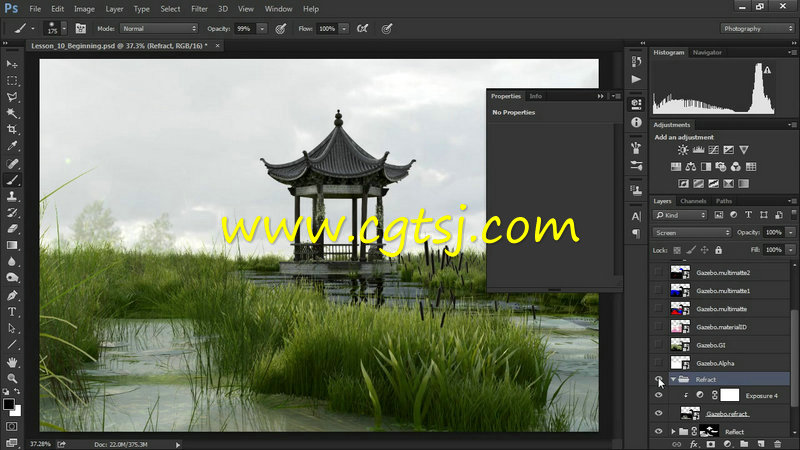Select the Dodge tool
Screen dimensions: 800x450
[x=12, y=278]
